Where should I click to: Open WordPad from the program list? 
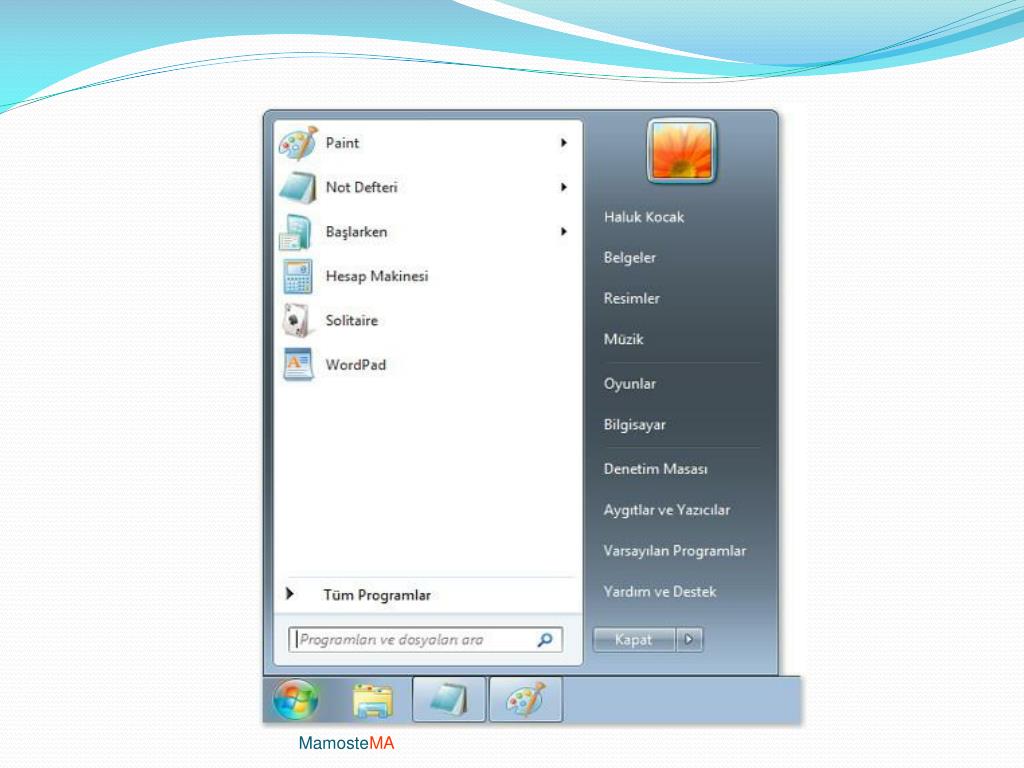pos(355,365)
